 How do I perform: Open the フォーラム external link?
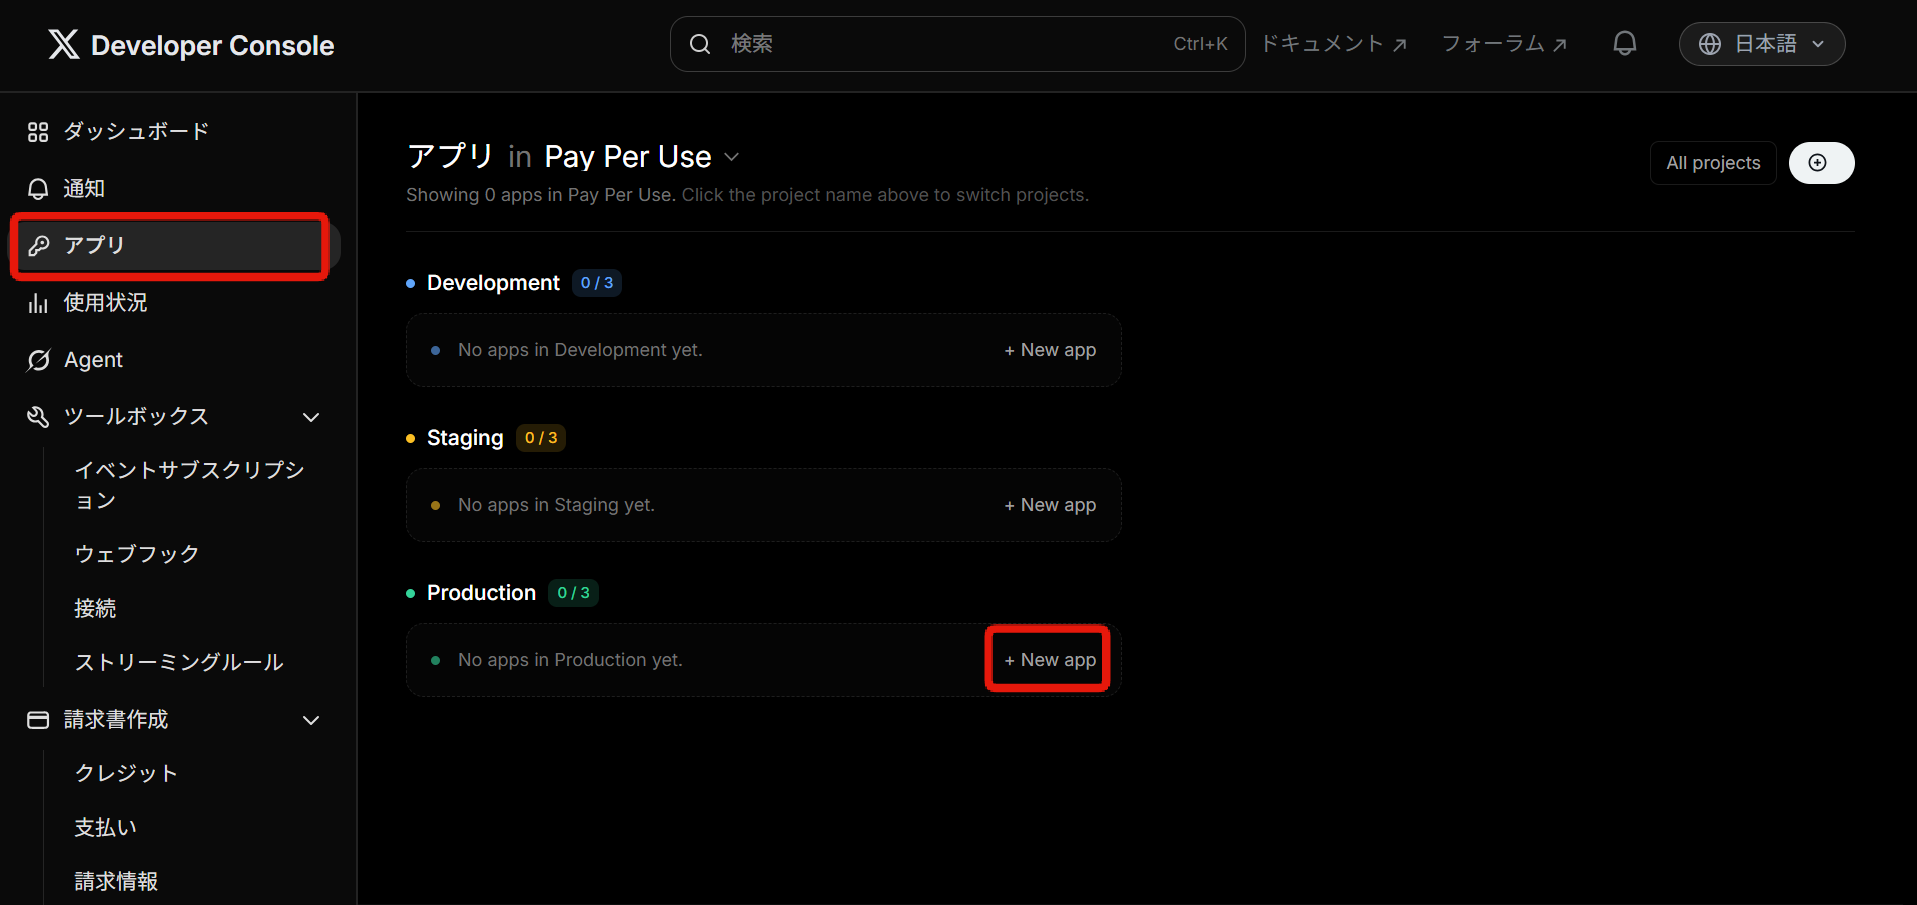point(1504,44)
